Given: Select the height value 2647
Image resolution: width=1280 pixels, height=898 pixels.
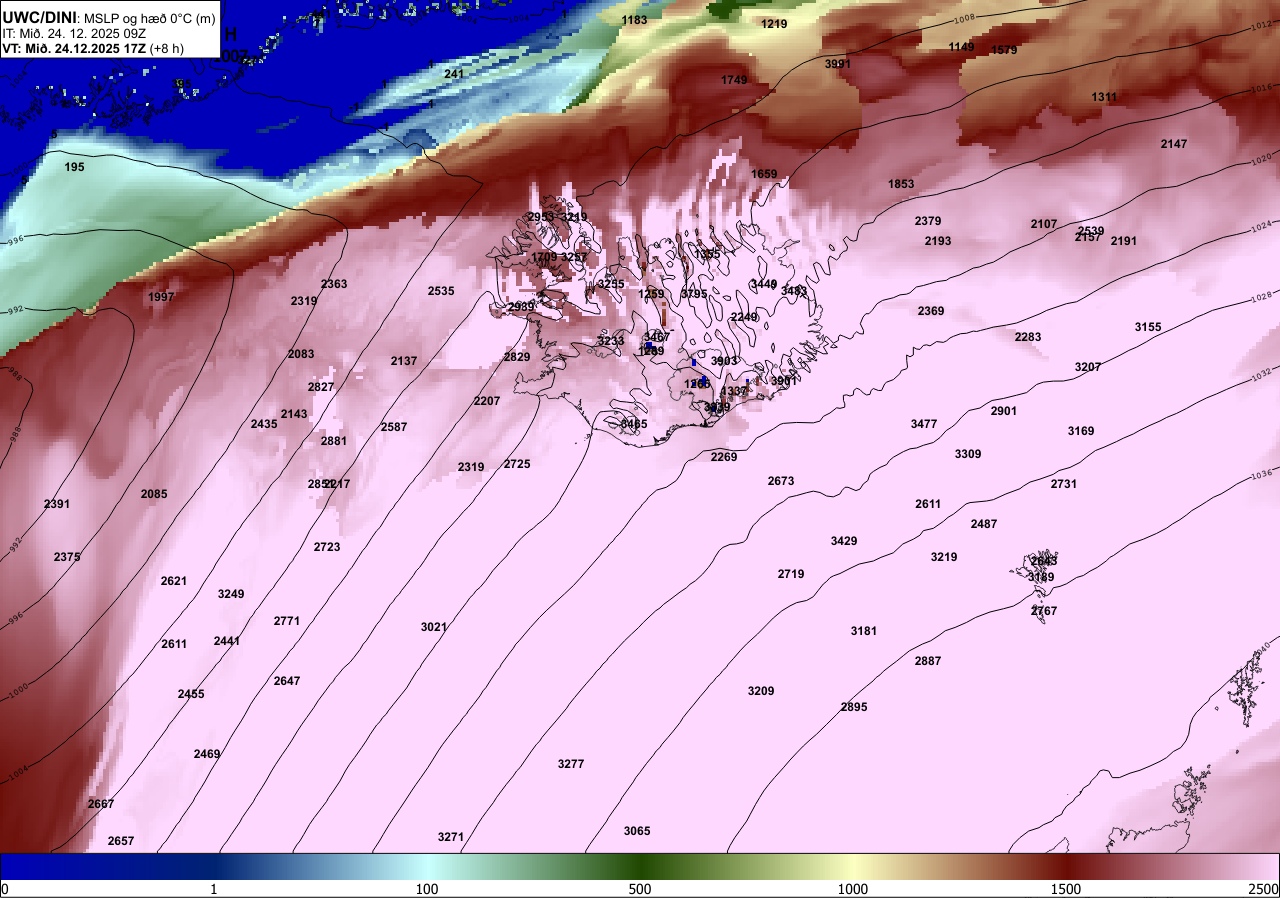Looking at the screenshot, I should 287,681.
